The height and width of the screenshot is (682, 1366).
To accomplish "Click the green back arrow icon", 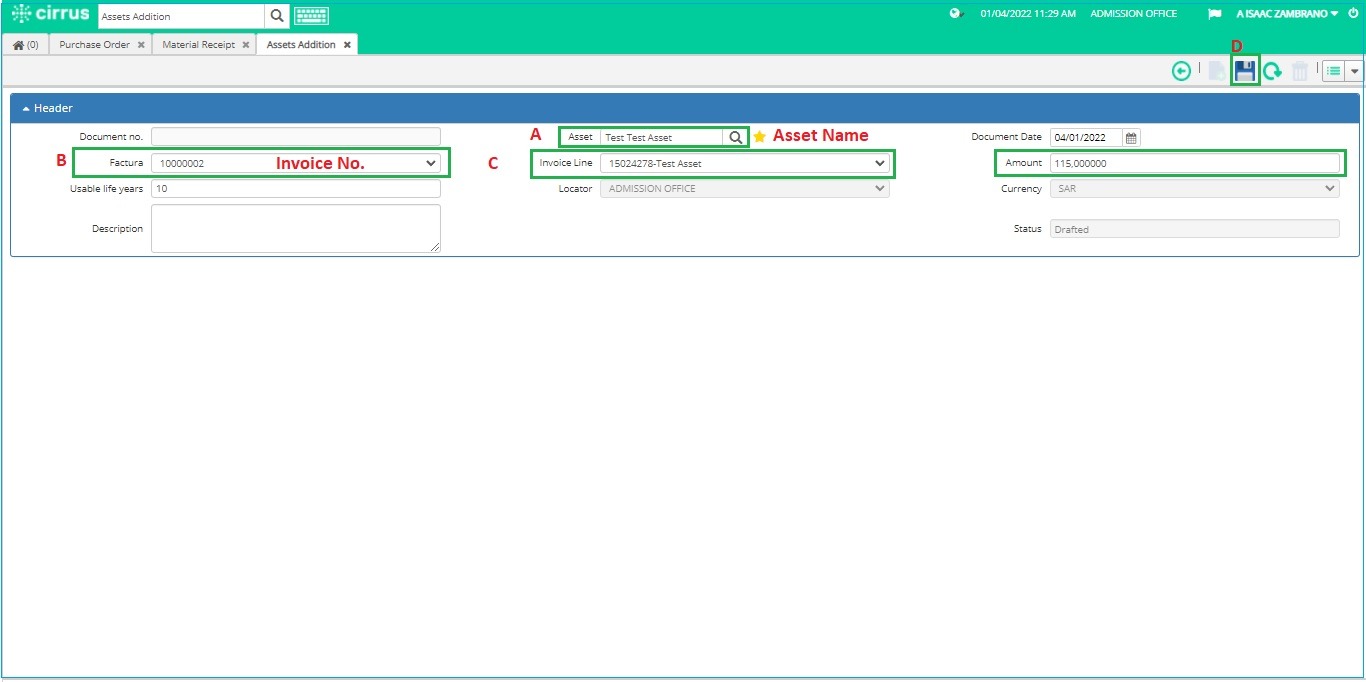I will 1182,71.
